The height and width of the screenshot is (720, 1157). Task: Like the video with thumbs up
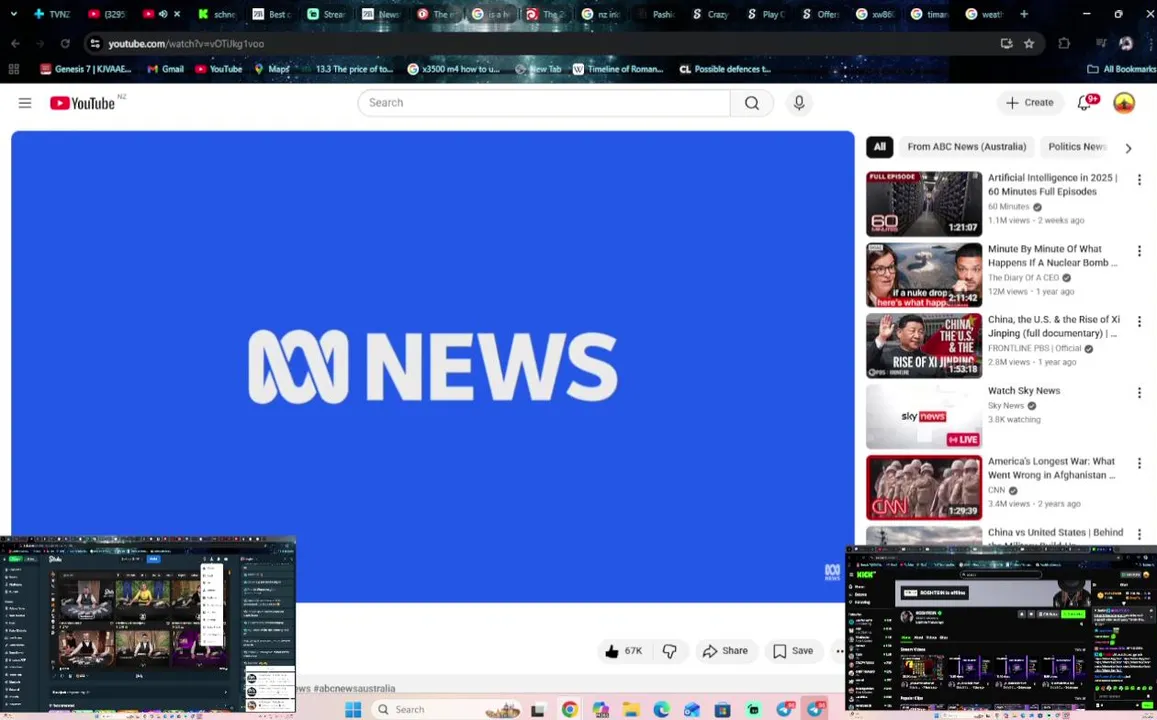tap(625, 651)
